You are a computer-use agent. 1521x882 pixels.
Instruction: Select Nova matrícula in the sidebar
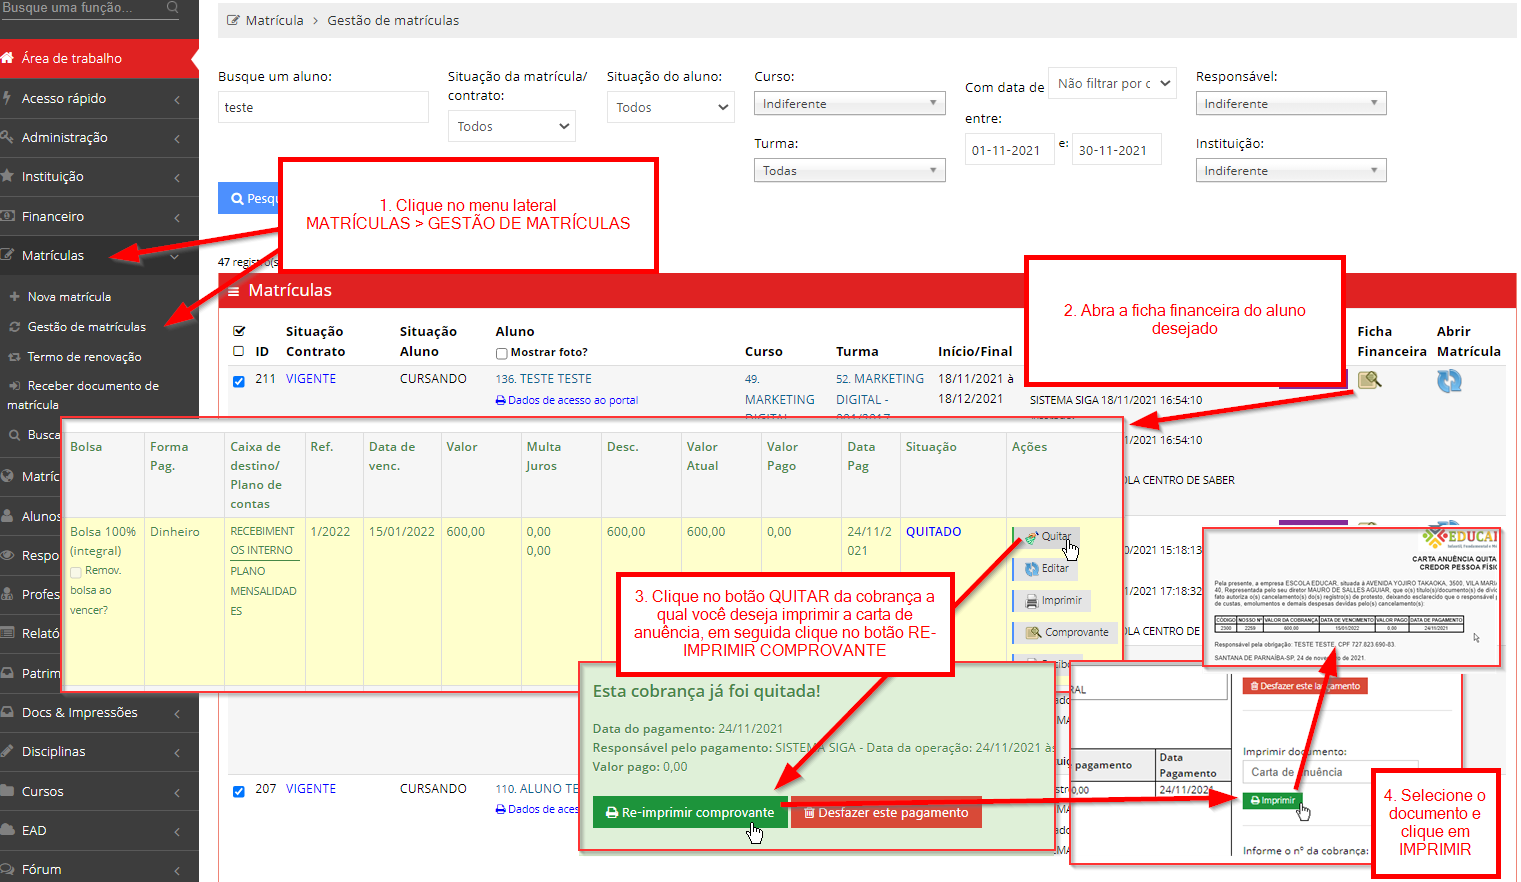pyautogui.click(x=69, y=297)
